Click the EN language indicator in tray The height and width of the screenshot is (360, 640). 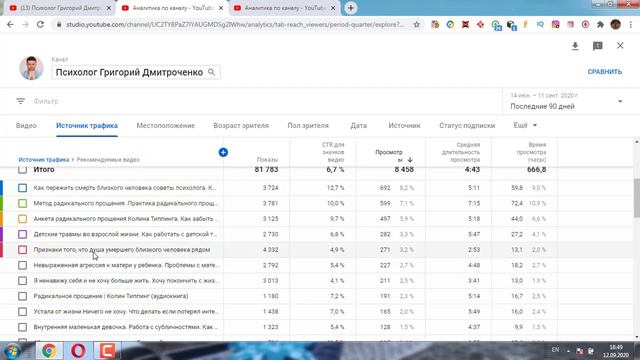click(555, 350)
